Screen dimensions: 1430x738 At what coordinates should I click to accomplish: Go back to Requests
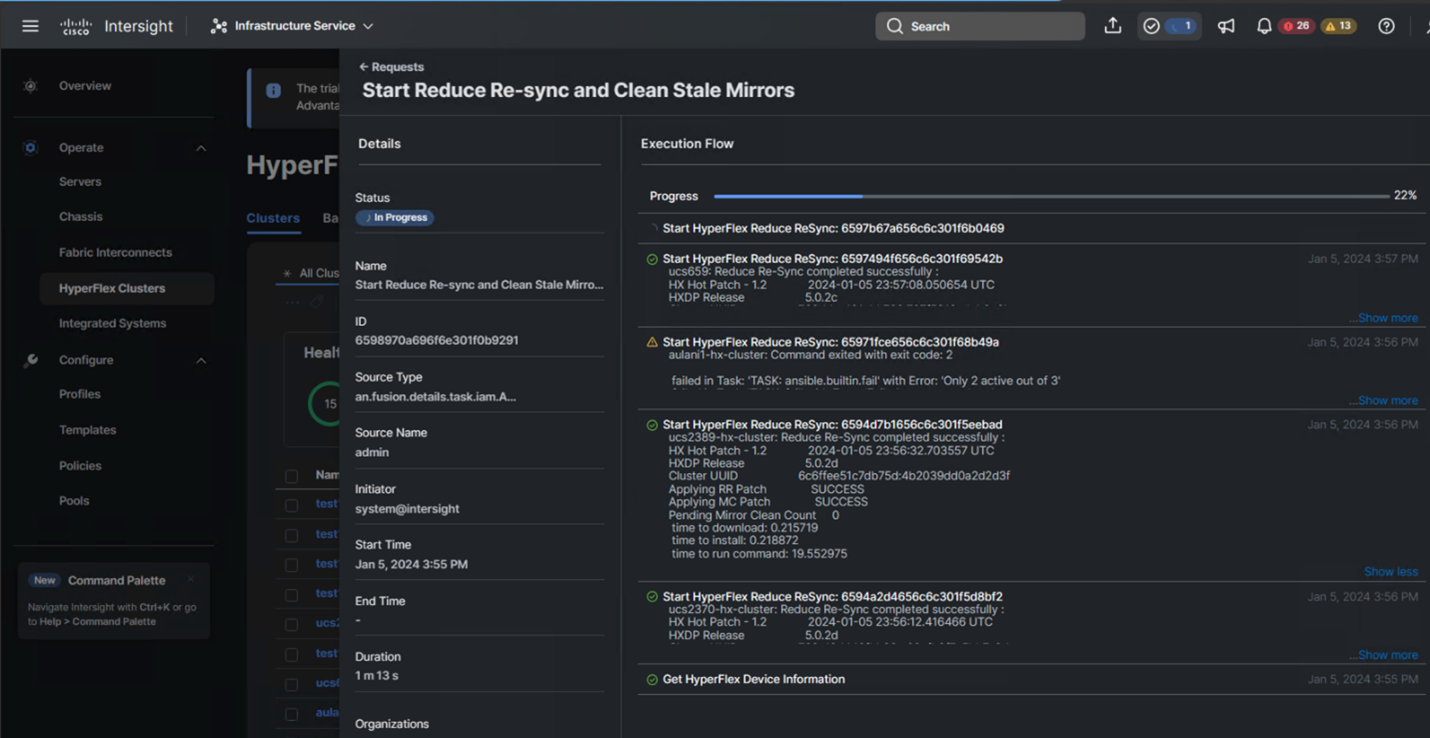point(391,67)
